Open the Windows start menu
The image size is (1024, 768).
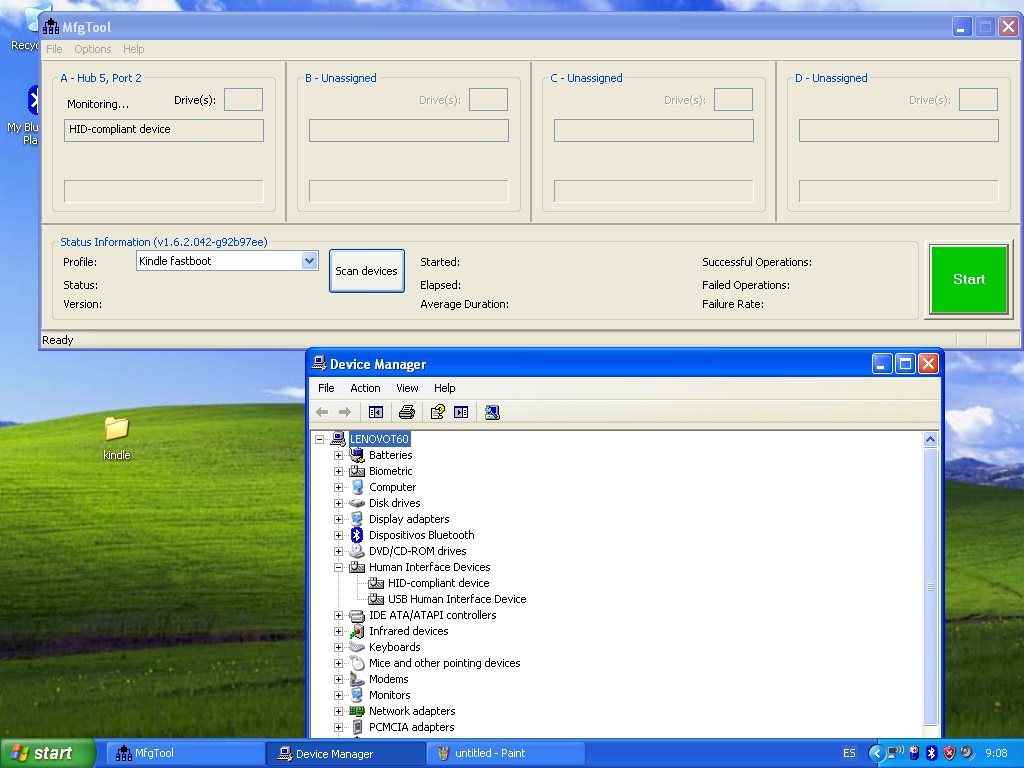pos(47,753)
